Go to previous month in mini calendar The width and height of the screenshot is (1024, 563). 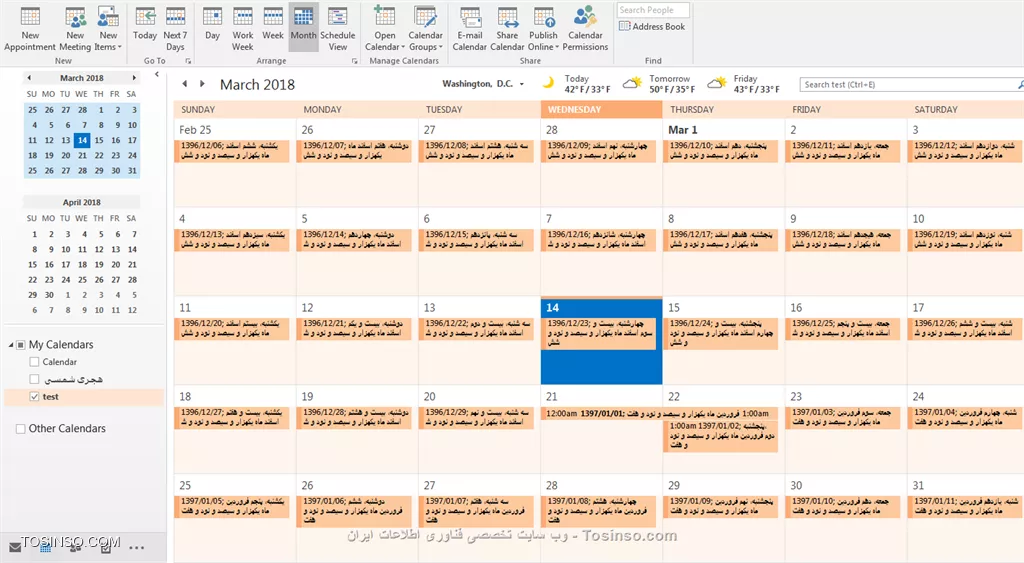(29, 78)
